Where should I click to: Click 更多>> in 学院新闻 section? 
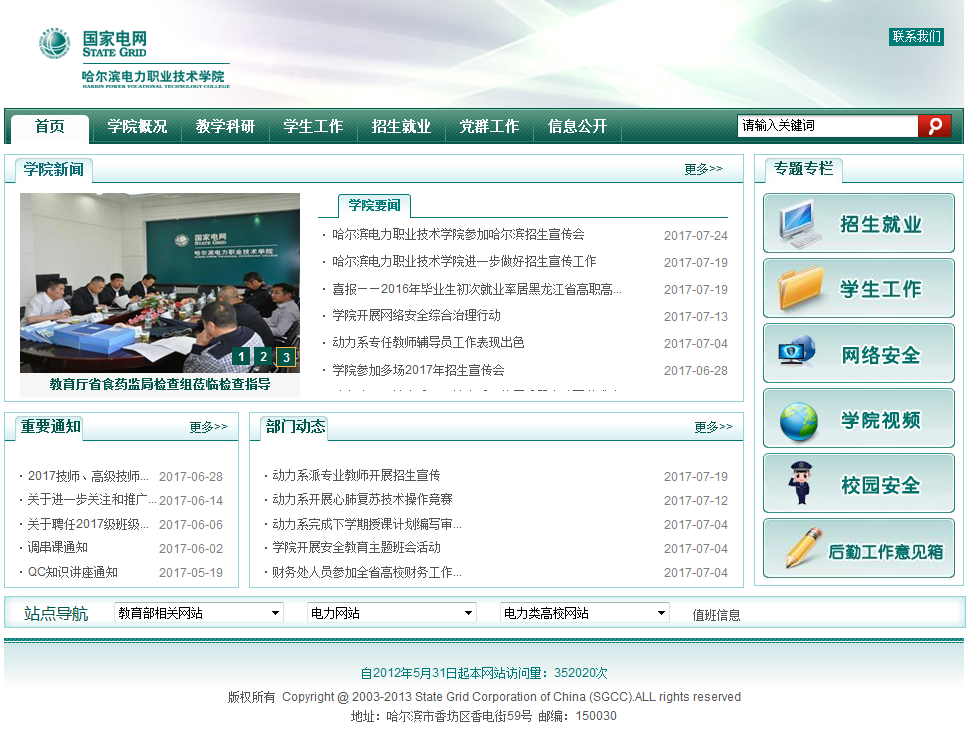tap(703, 170)
